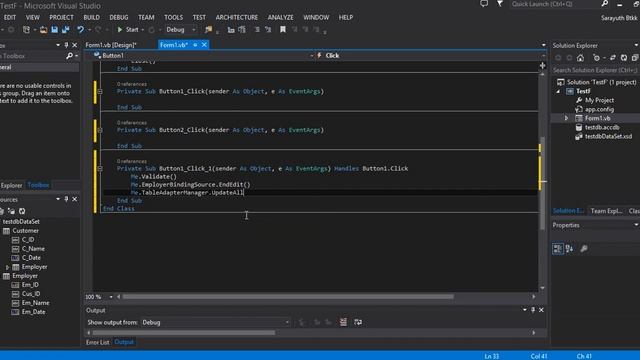
Task: Click the editor vertical scrollbar
Action: click(x=542, y=182)
